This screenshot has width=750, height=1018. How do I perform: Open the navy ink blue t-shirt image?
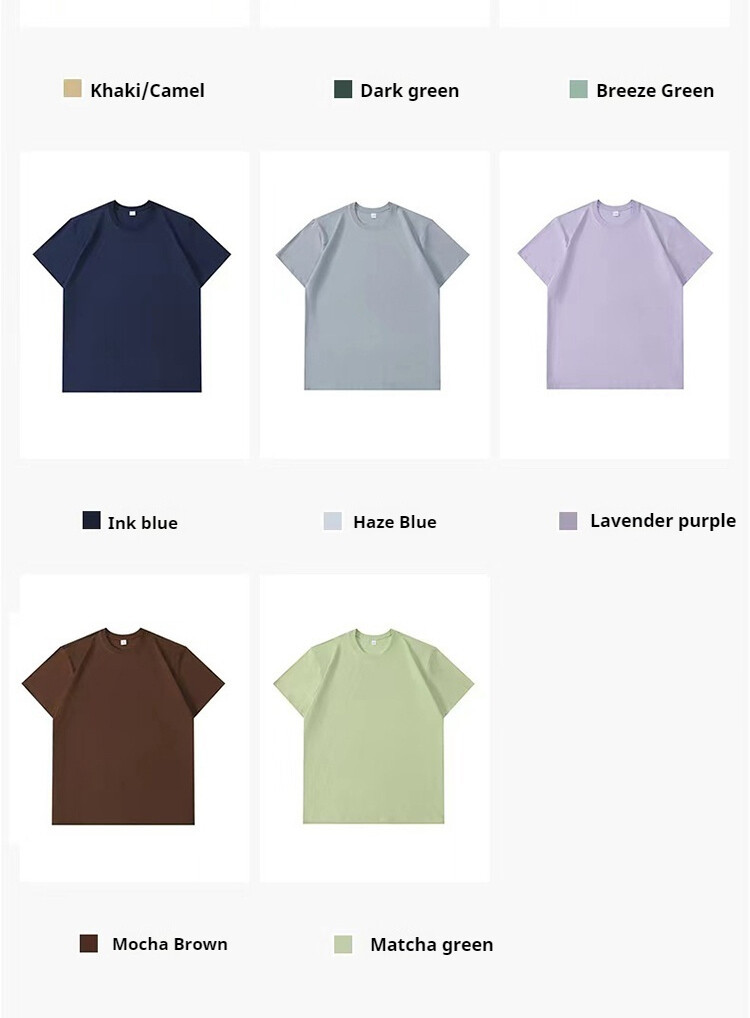(134, 305)
